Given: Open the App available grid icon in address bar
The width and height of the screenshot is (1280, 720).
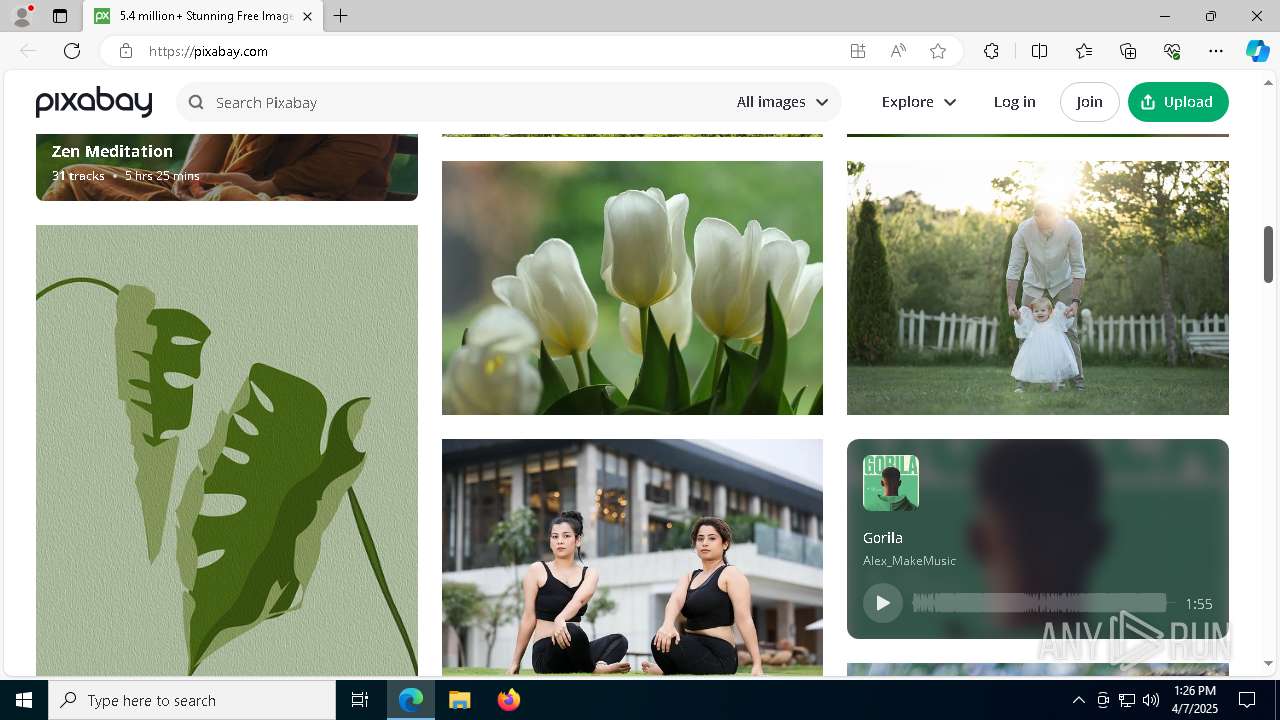Looking at the screenshot, I should click(858, 51).
